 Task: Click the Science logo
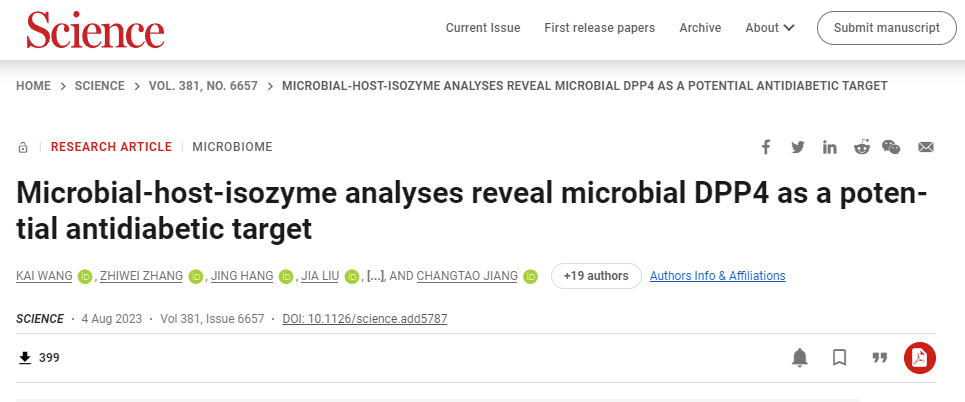[96, 30]
